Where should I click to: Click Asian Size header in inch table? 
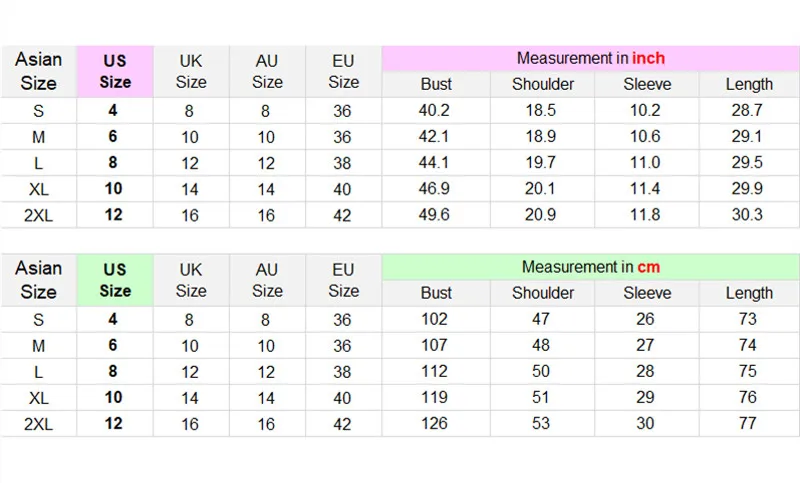pyautogui.click(x=38, y=71)
